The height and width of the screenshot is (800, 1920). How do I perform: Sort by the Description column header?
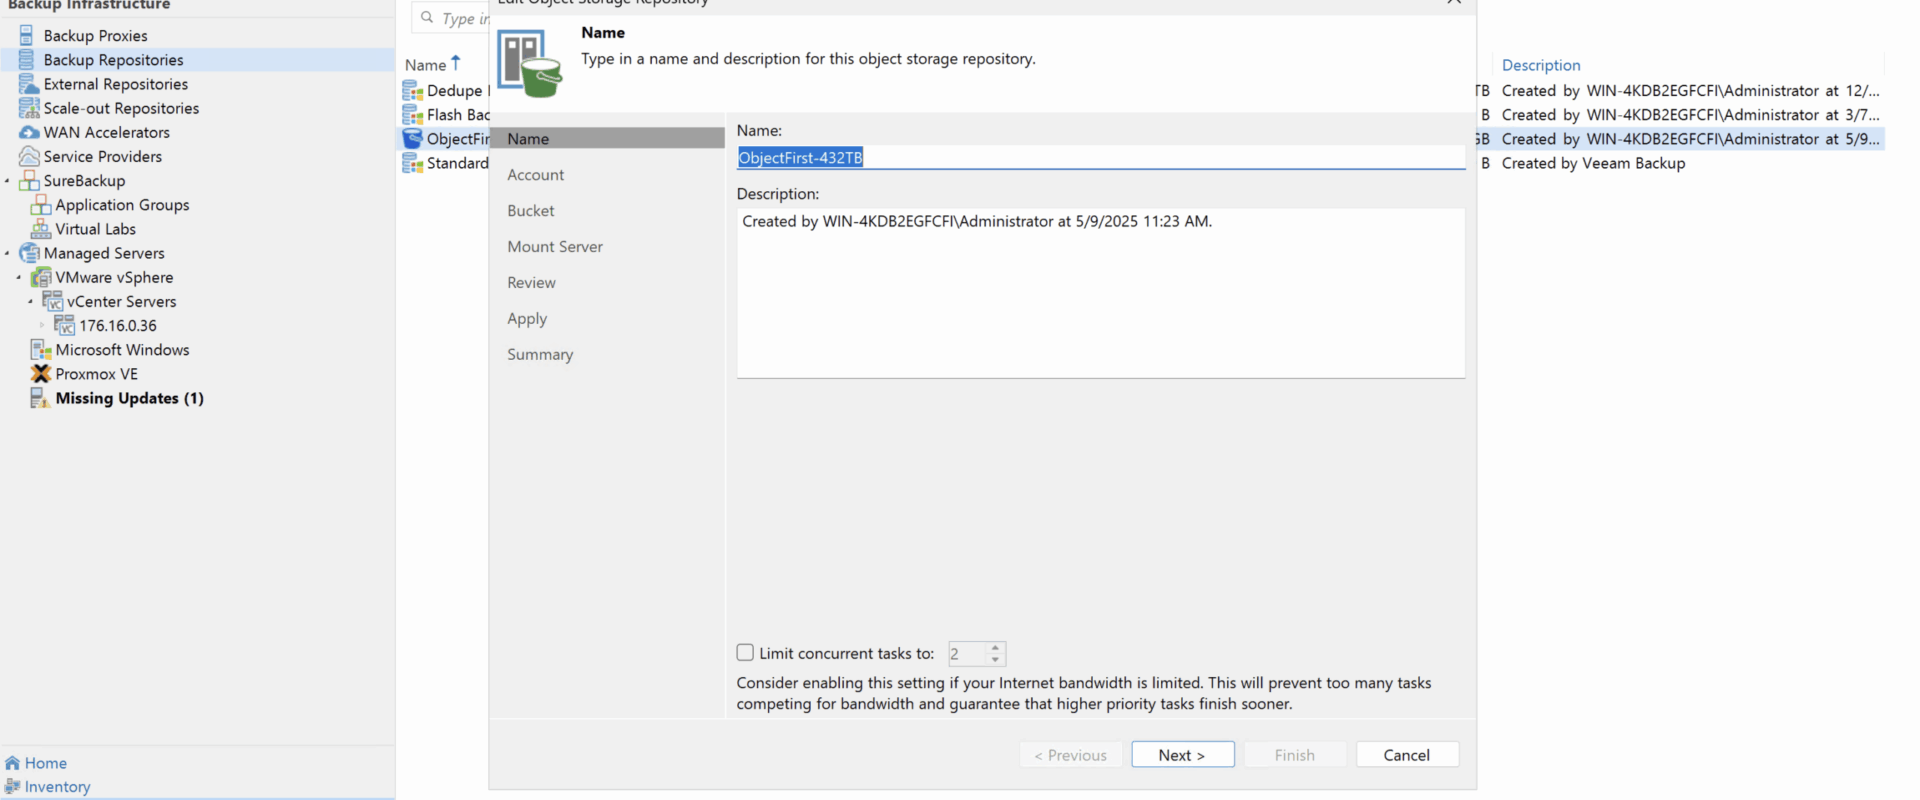1541,65
